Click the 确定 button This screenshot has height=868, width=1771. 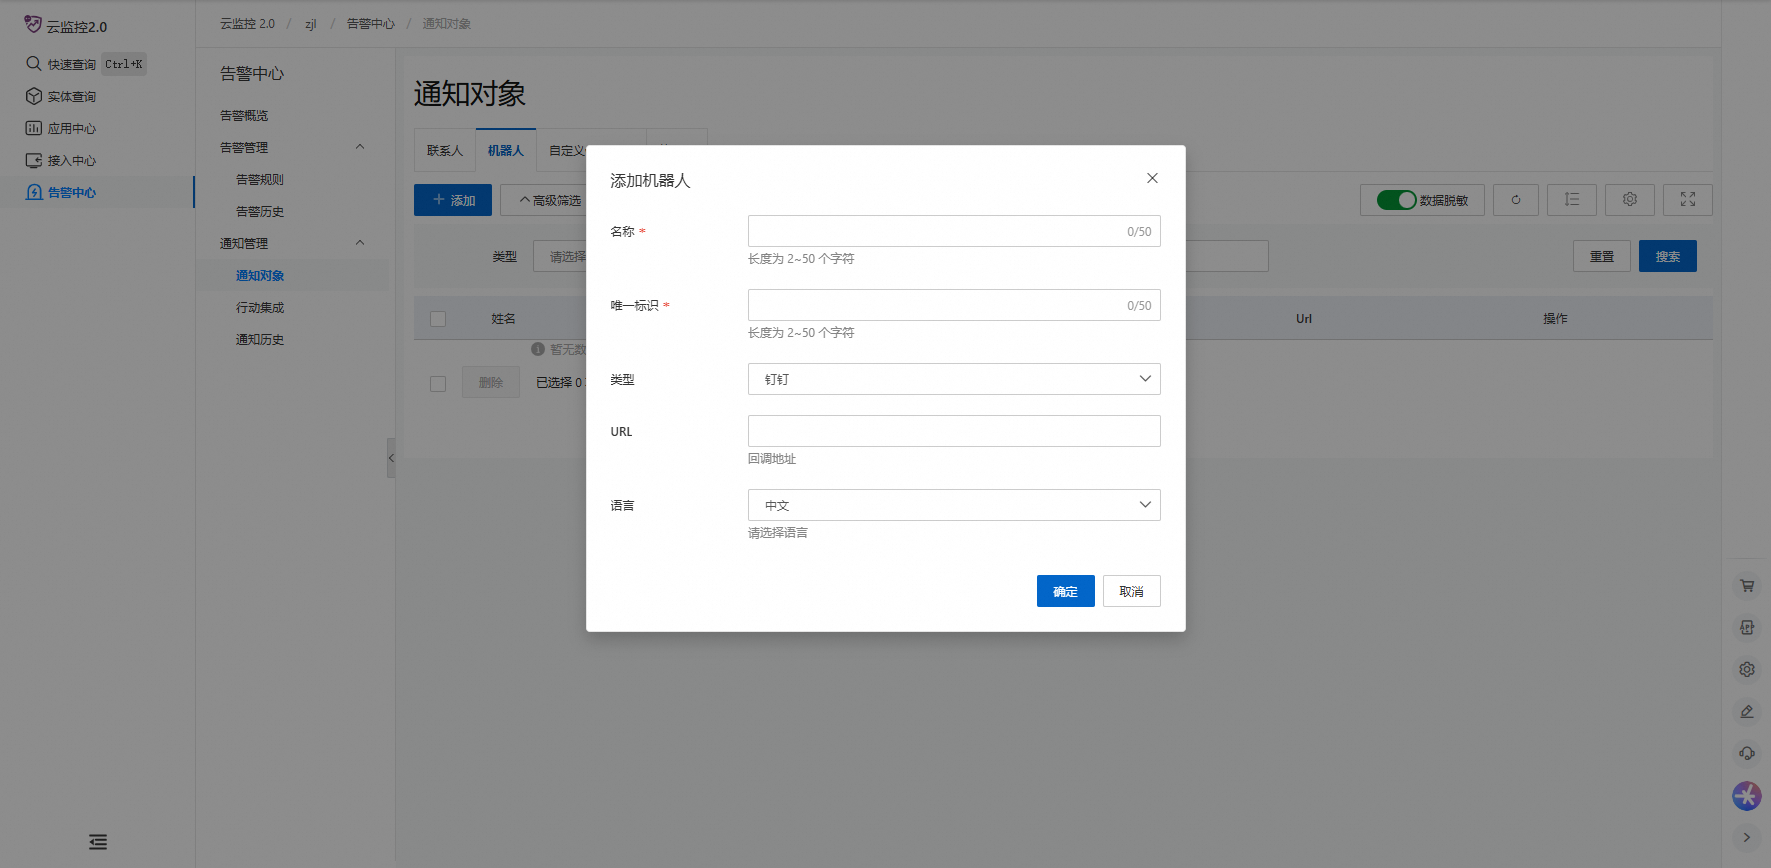(1066, 591)
